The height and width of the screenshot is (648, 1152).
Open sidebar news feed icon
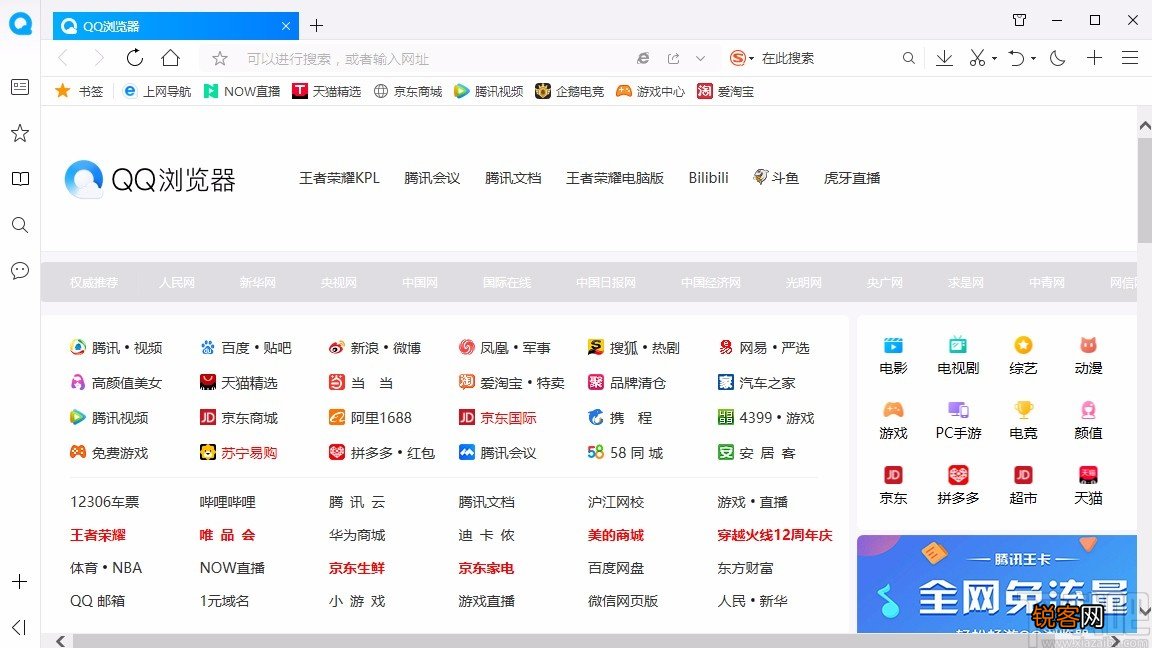pos(20,87)
